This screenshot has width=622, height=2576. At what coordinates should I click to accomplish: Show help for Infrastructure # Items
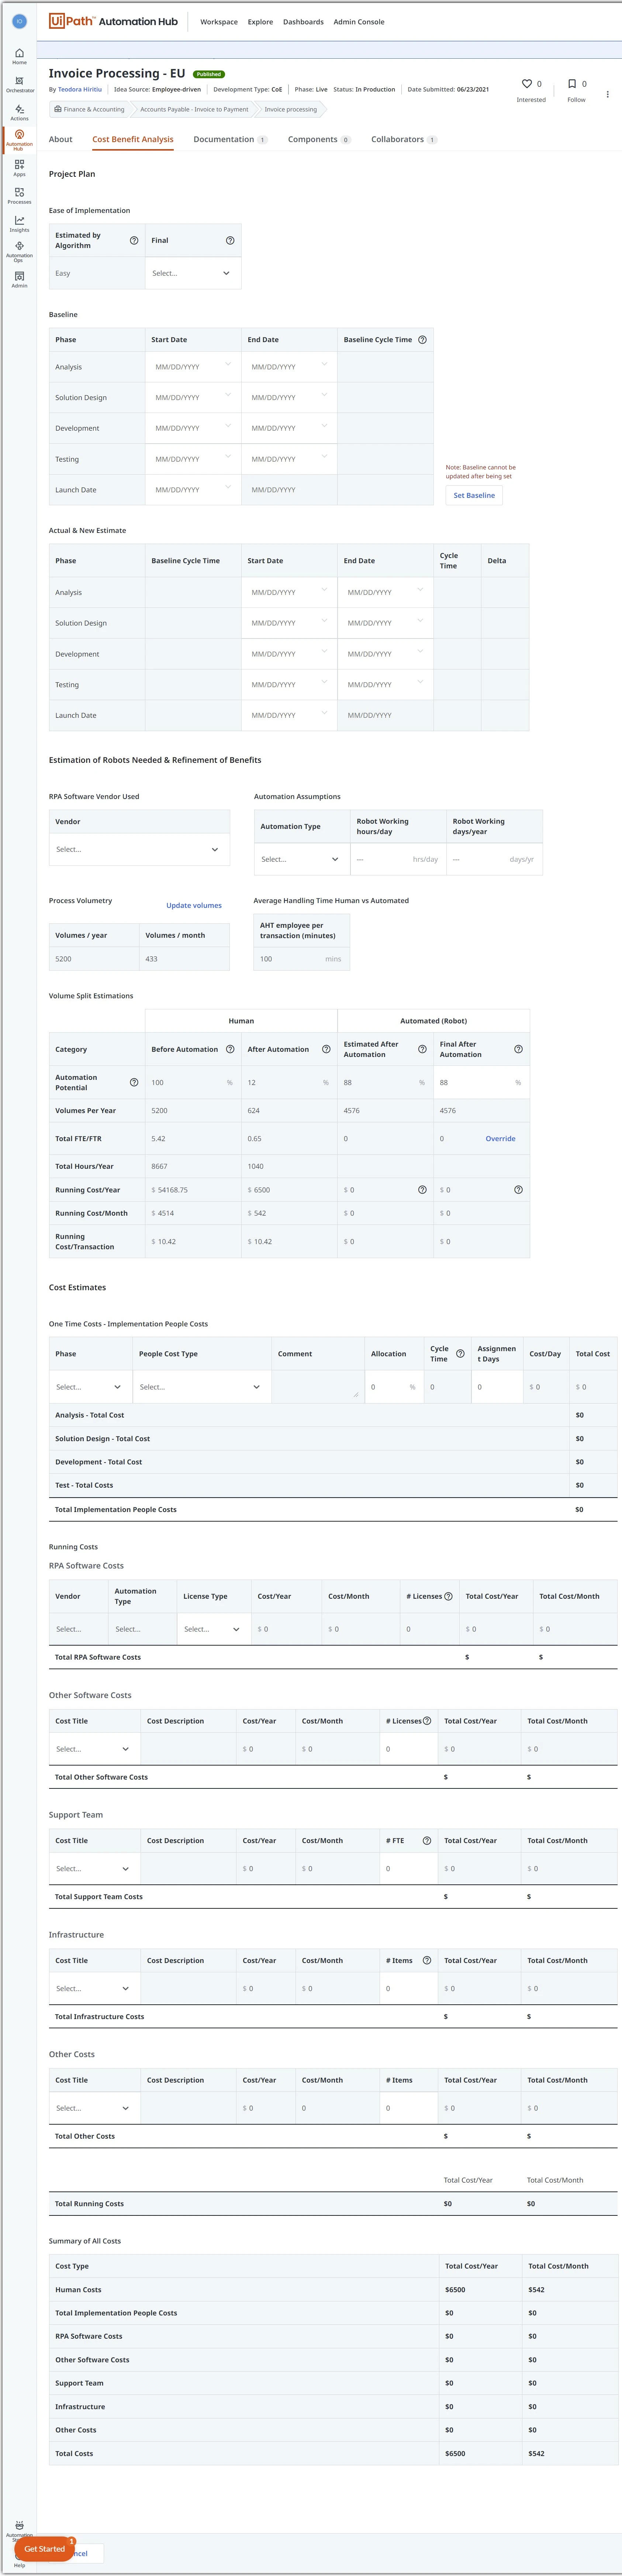pyautogui.click(x=427, y=1960)
